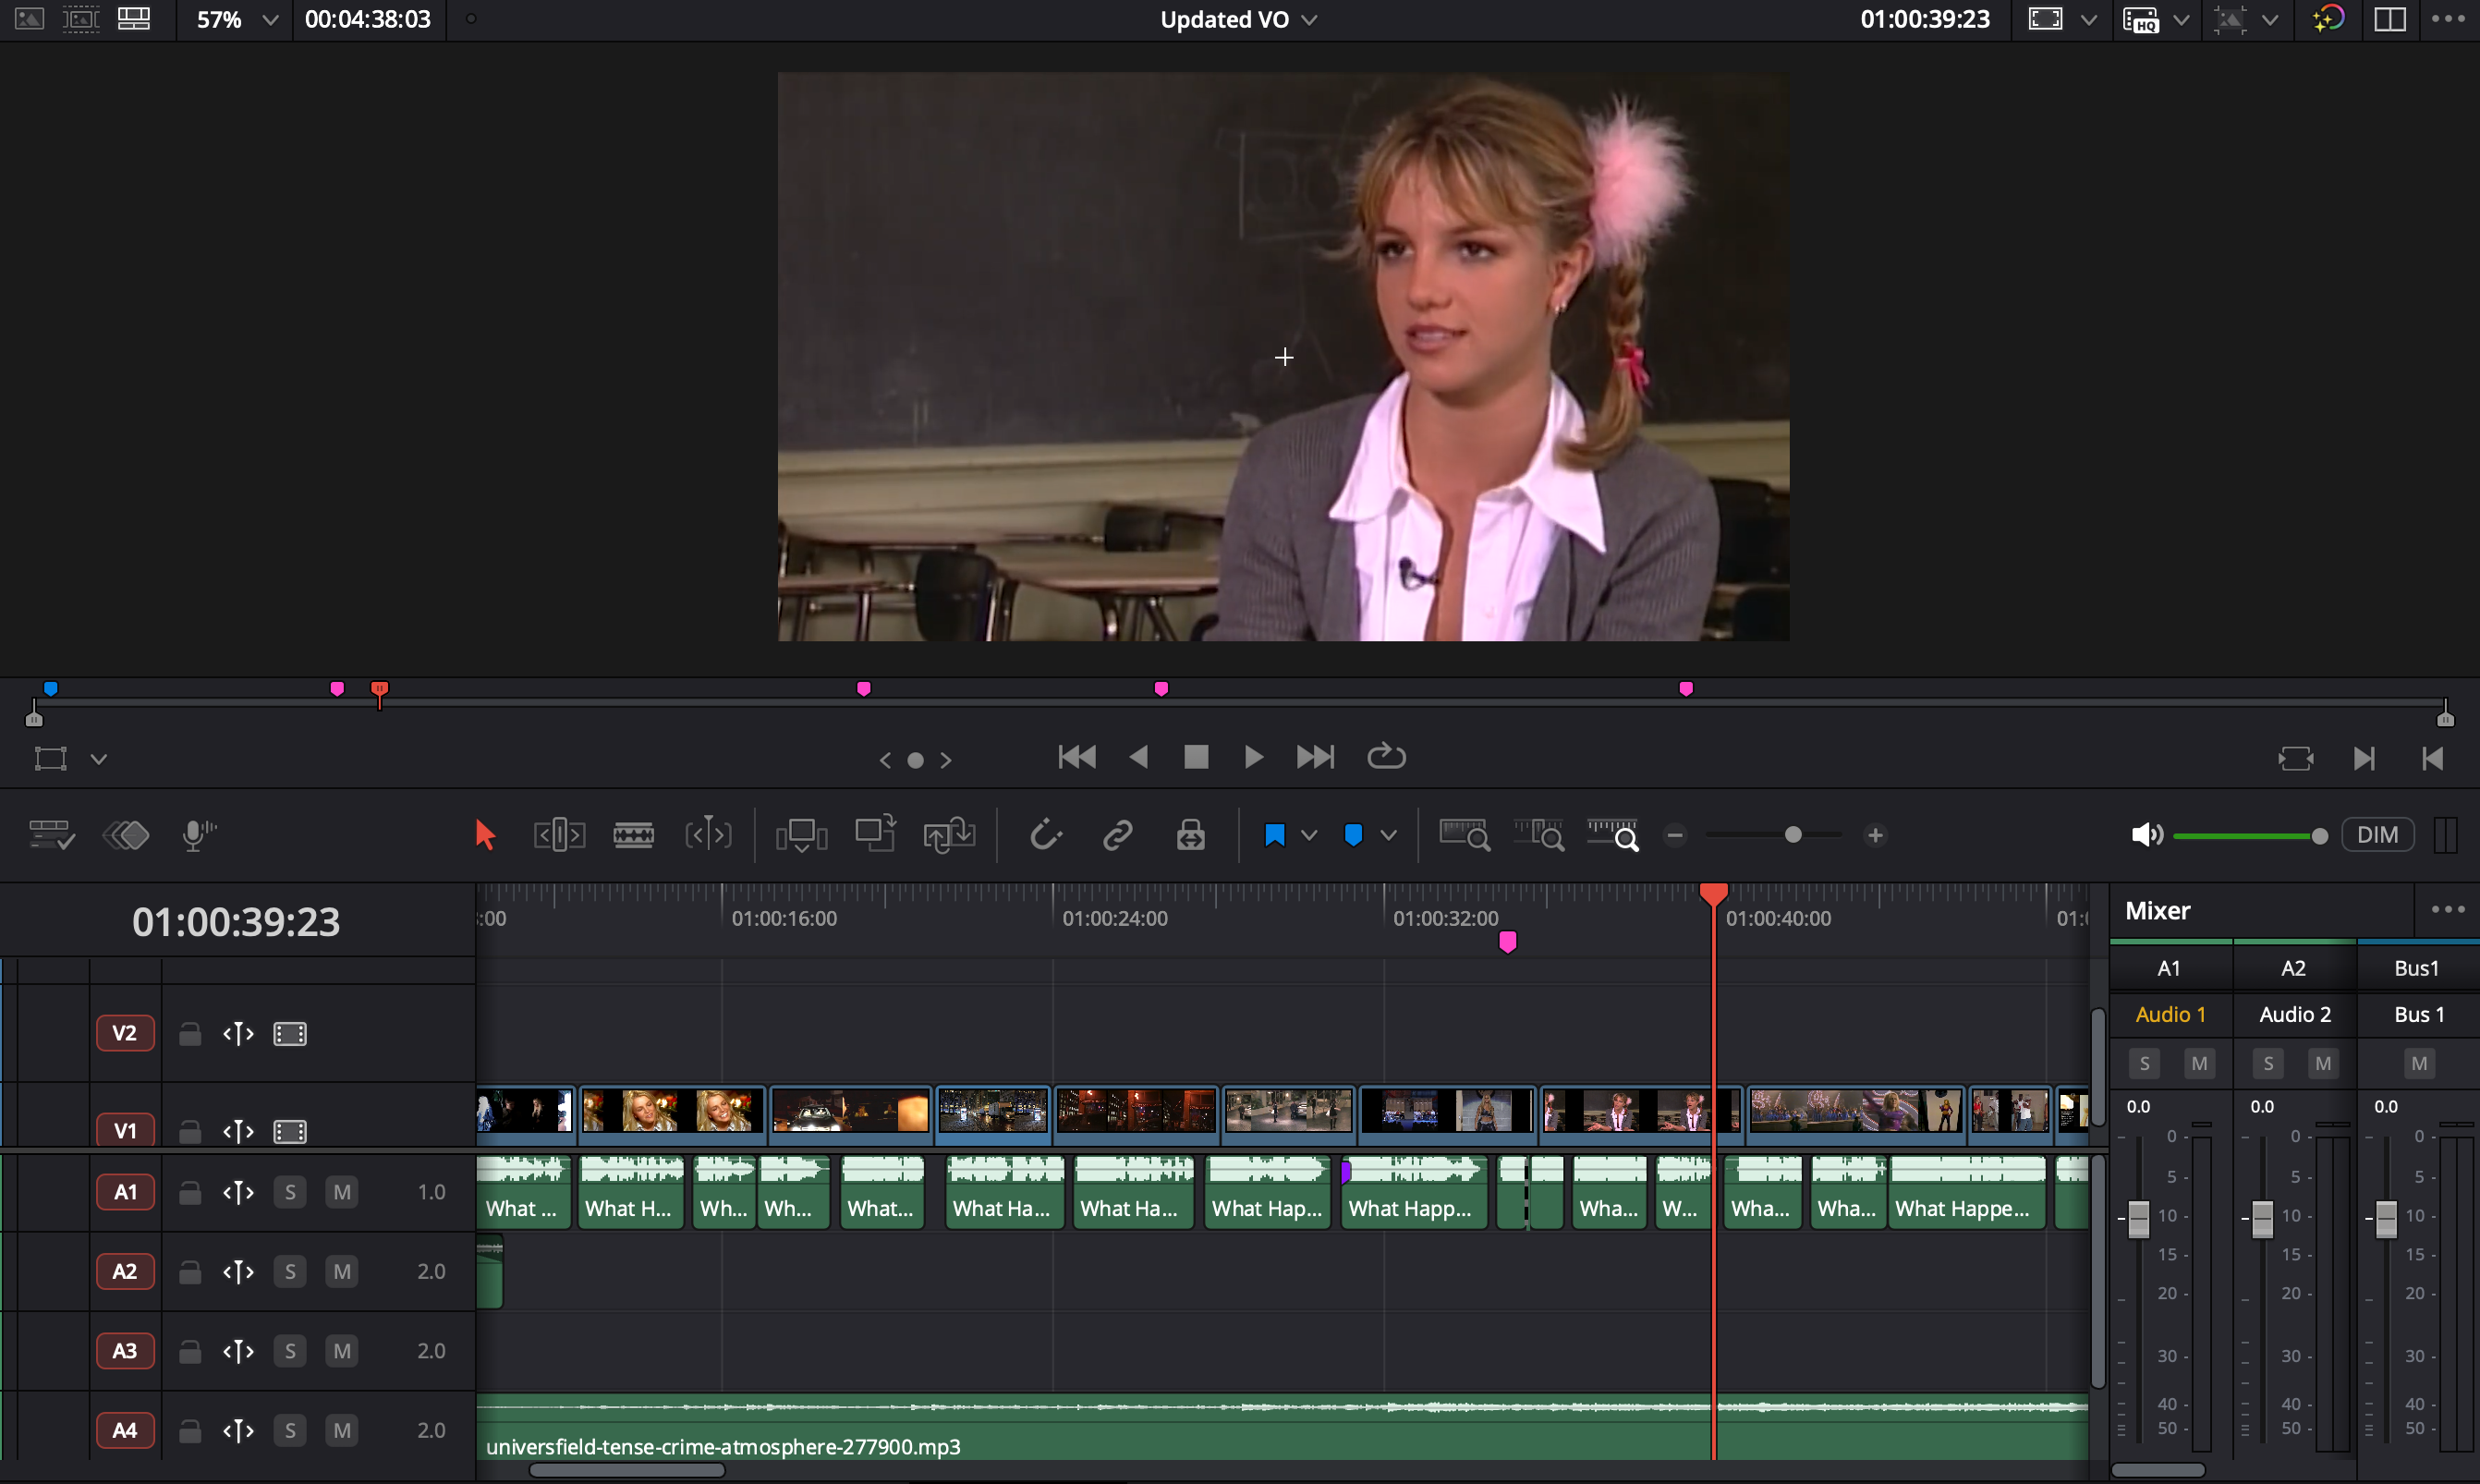This screenshot has height=1484, width=2480.
Task: Solo the A1 audio track
Action: click(290, 1192)
